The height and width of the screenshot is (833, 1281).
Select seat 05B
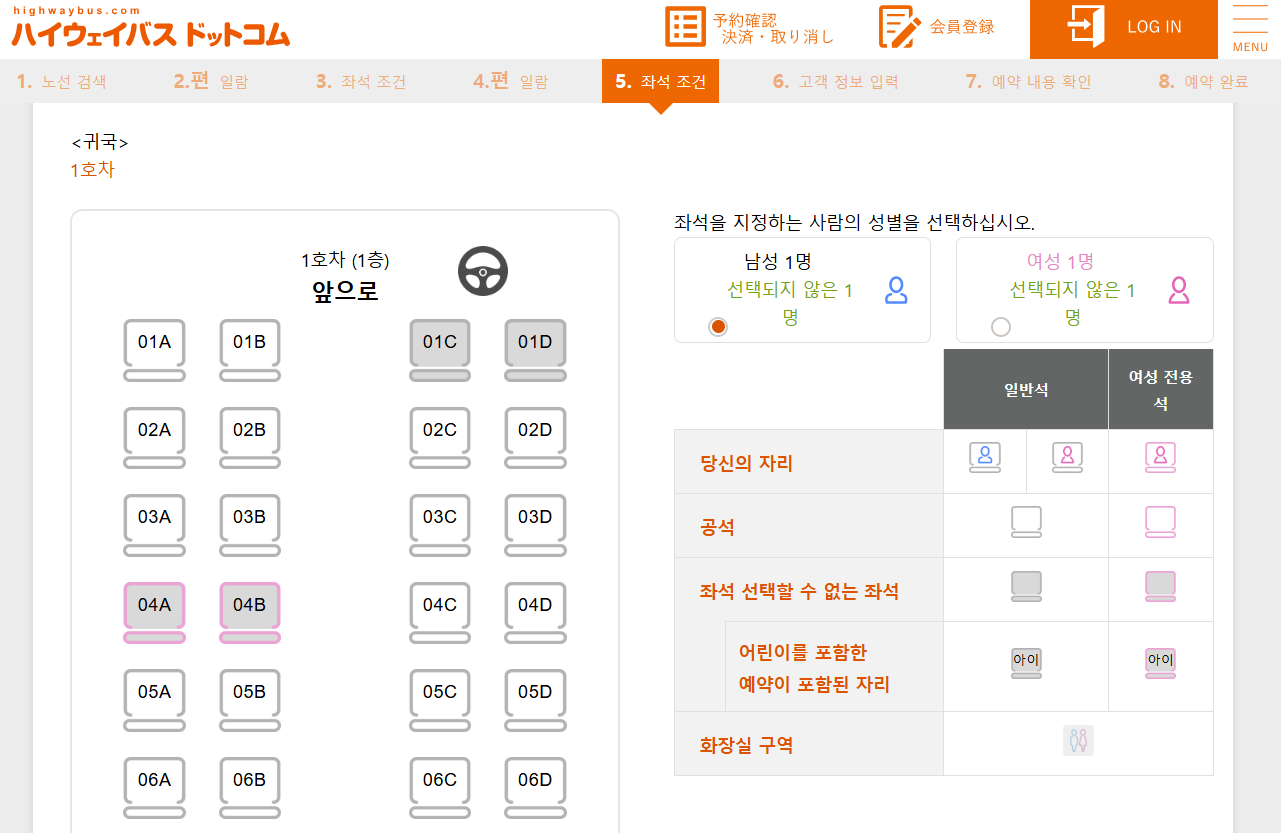coord(249,700)
